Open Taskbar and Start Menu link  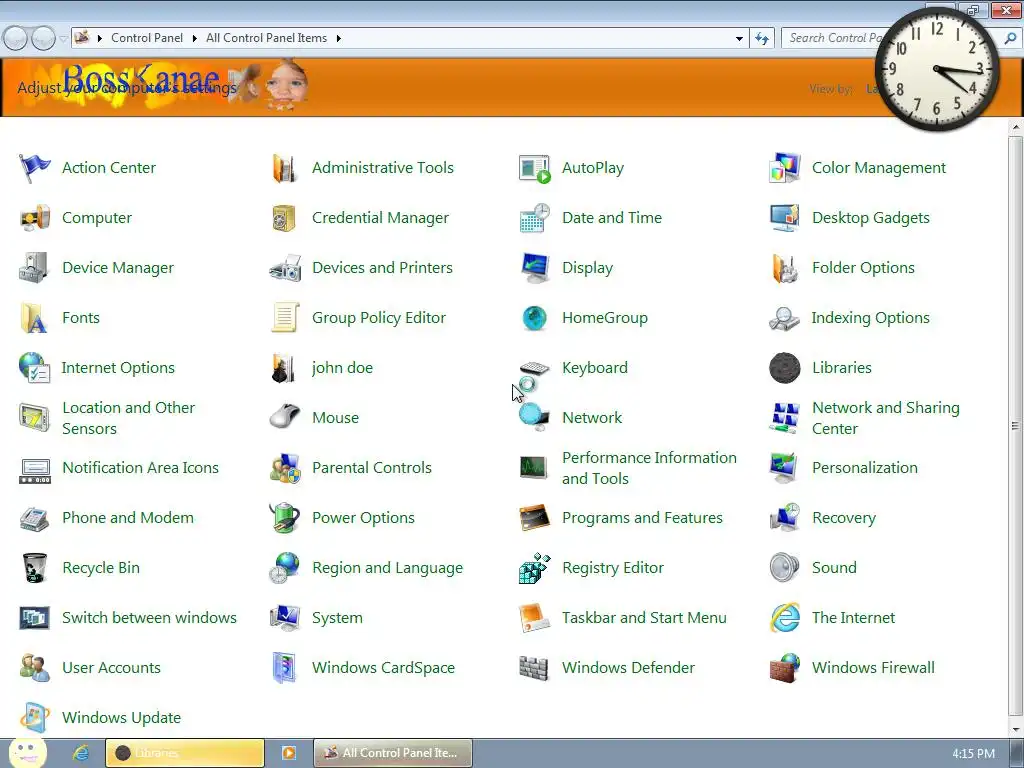(644, 618)
